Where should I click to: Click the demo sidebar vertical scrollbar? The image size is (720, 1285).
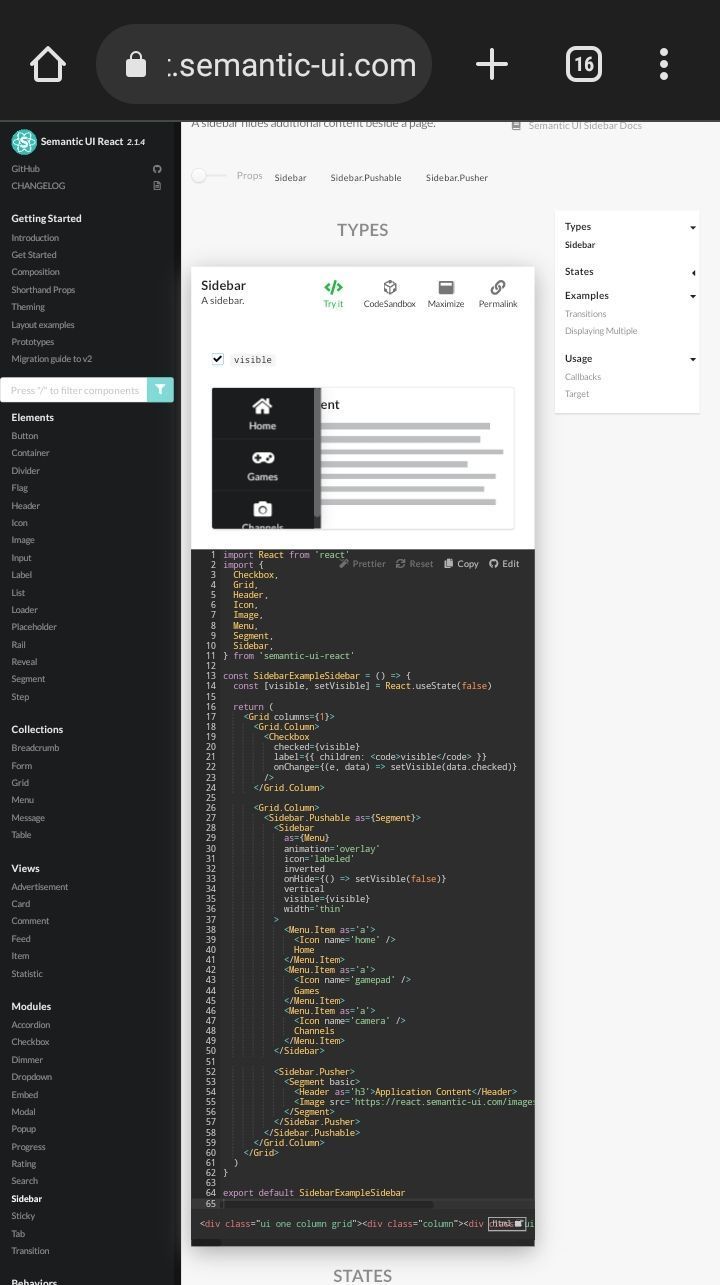coord(317,453)
